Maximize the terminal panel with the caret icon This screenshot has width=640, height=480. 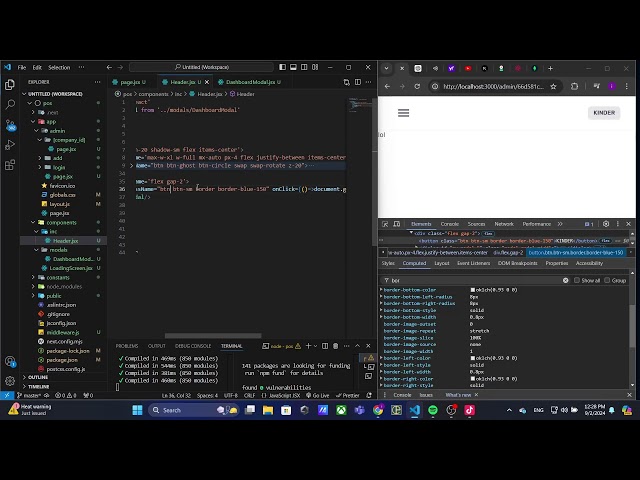point(358,346)
